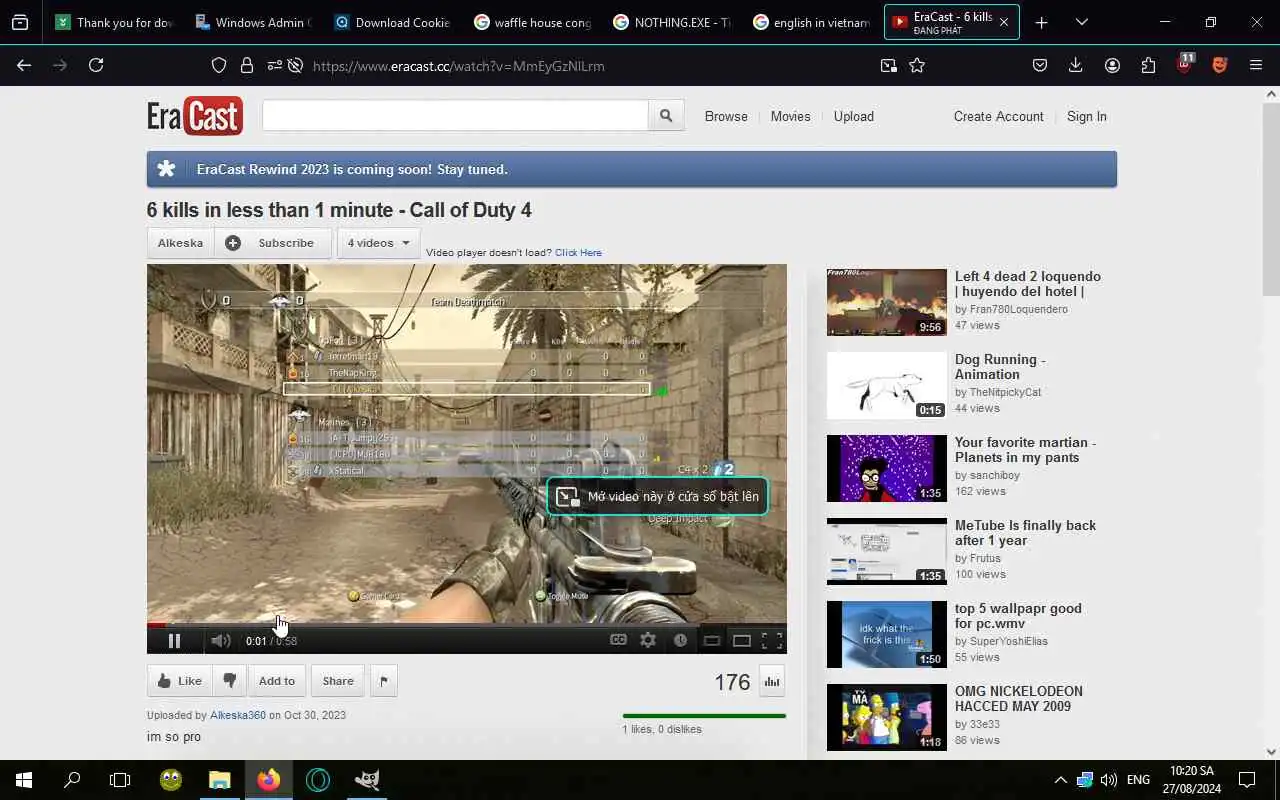Screen dimensions: 1280x800
Task: Expand the list all tabs chevron
Action: [1081, 22]
